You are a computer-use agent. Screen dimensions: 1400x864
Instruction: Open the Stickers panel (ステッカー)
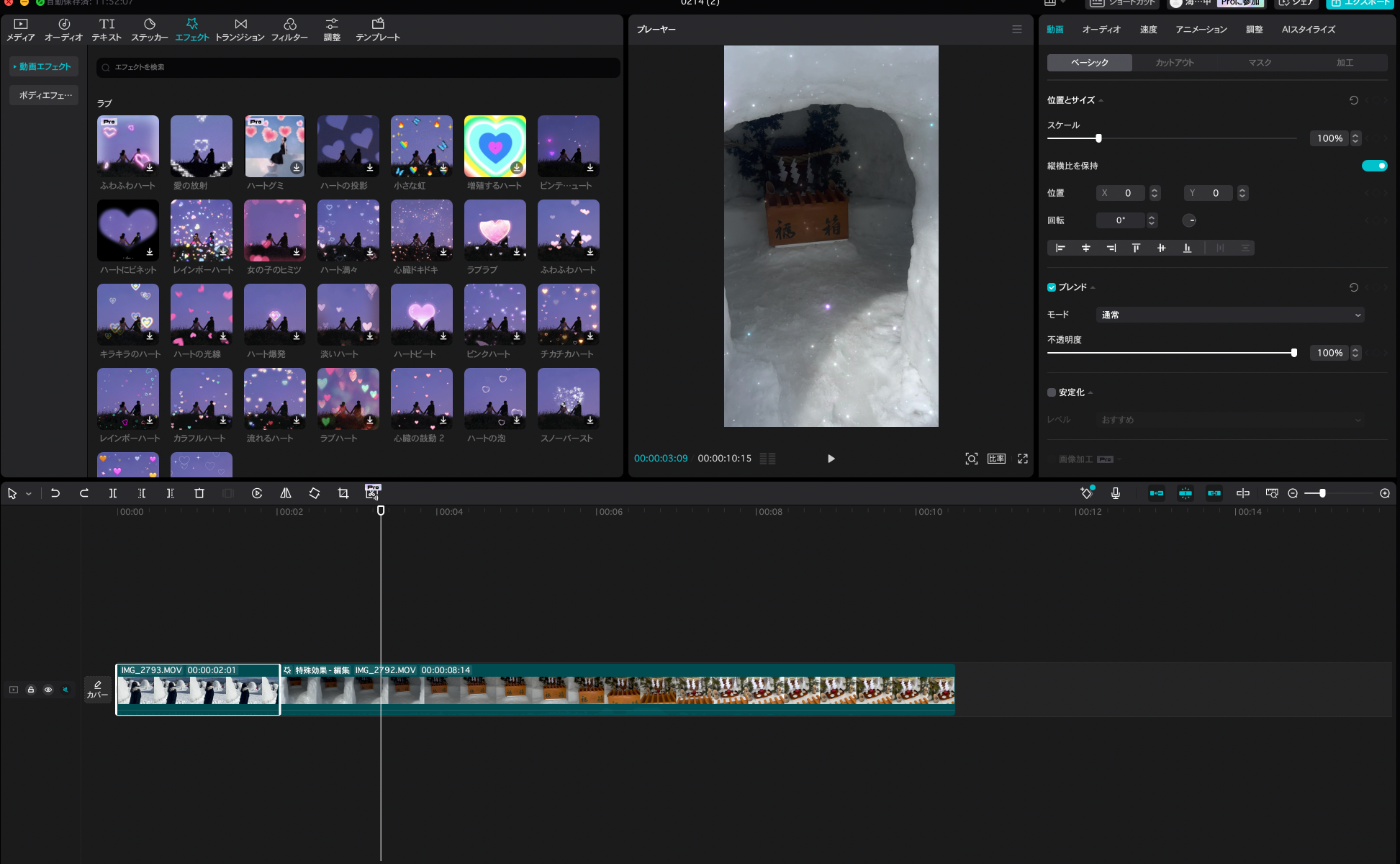point(149,29)
